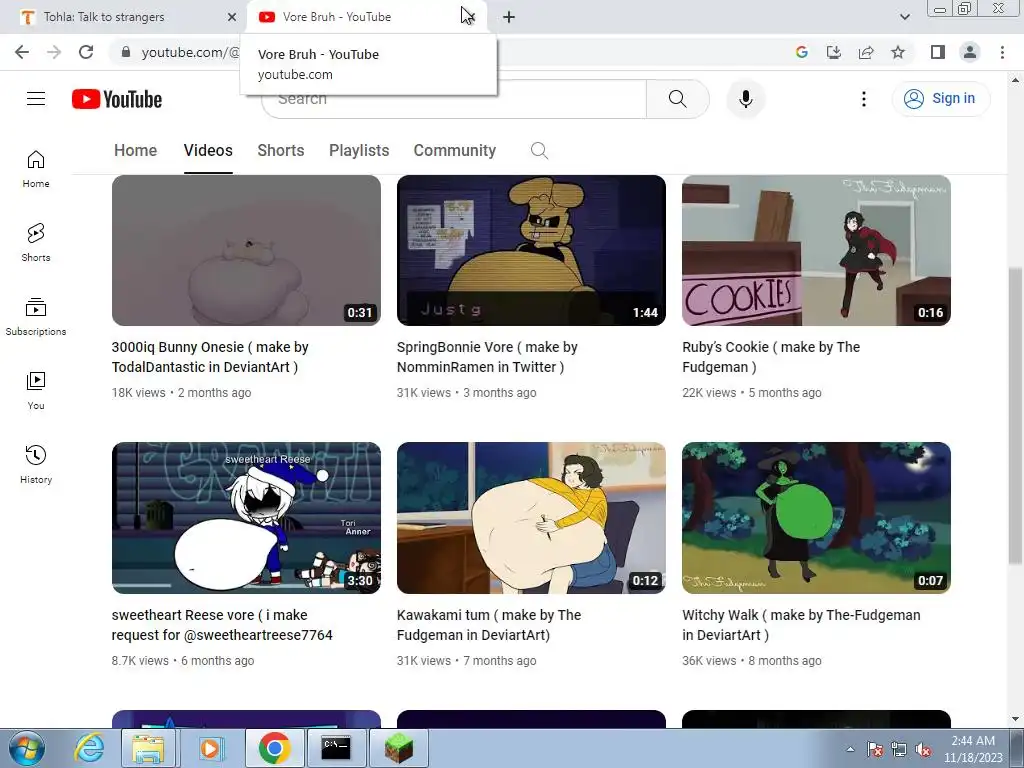Click the Sign in button
1024x768 pixels.
coord(940,99)
